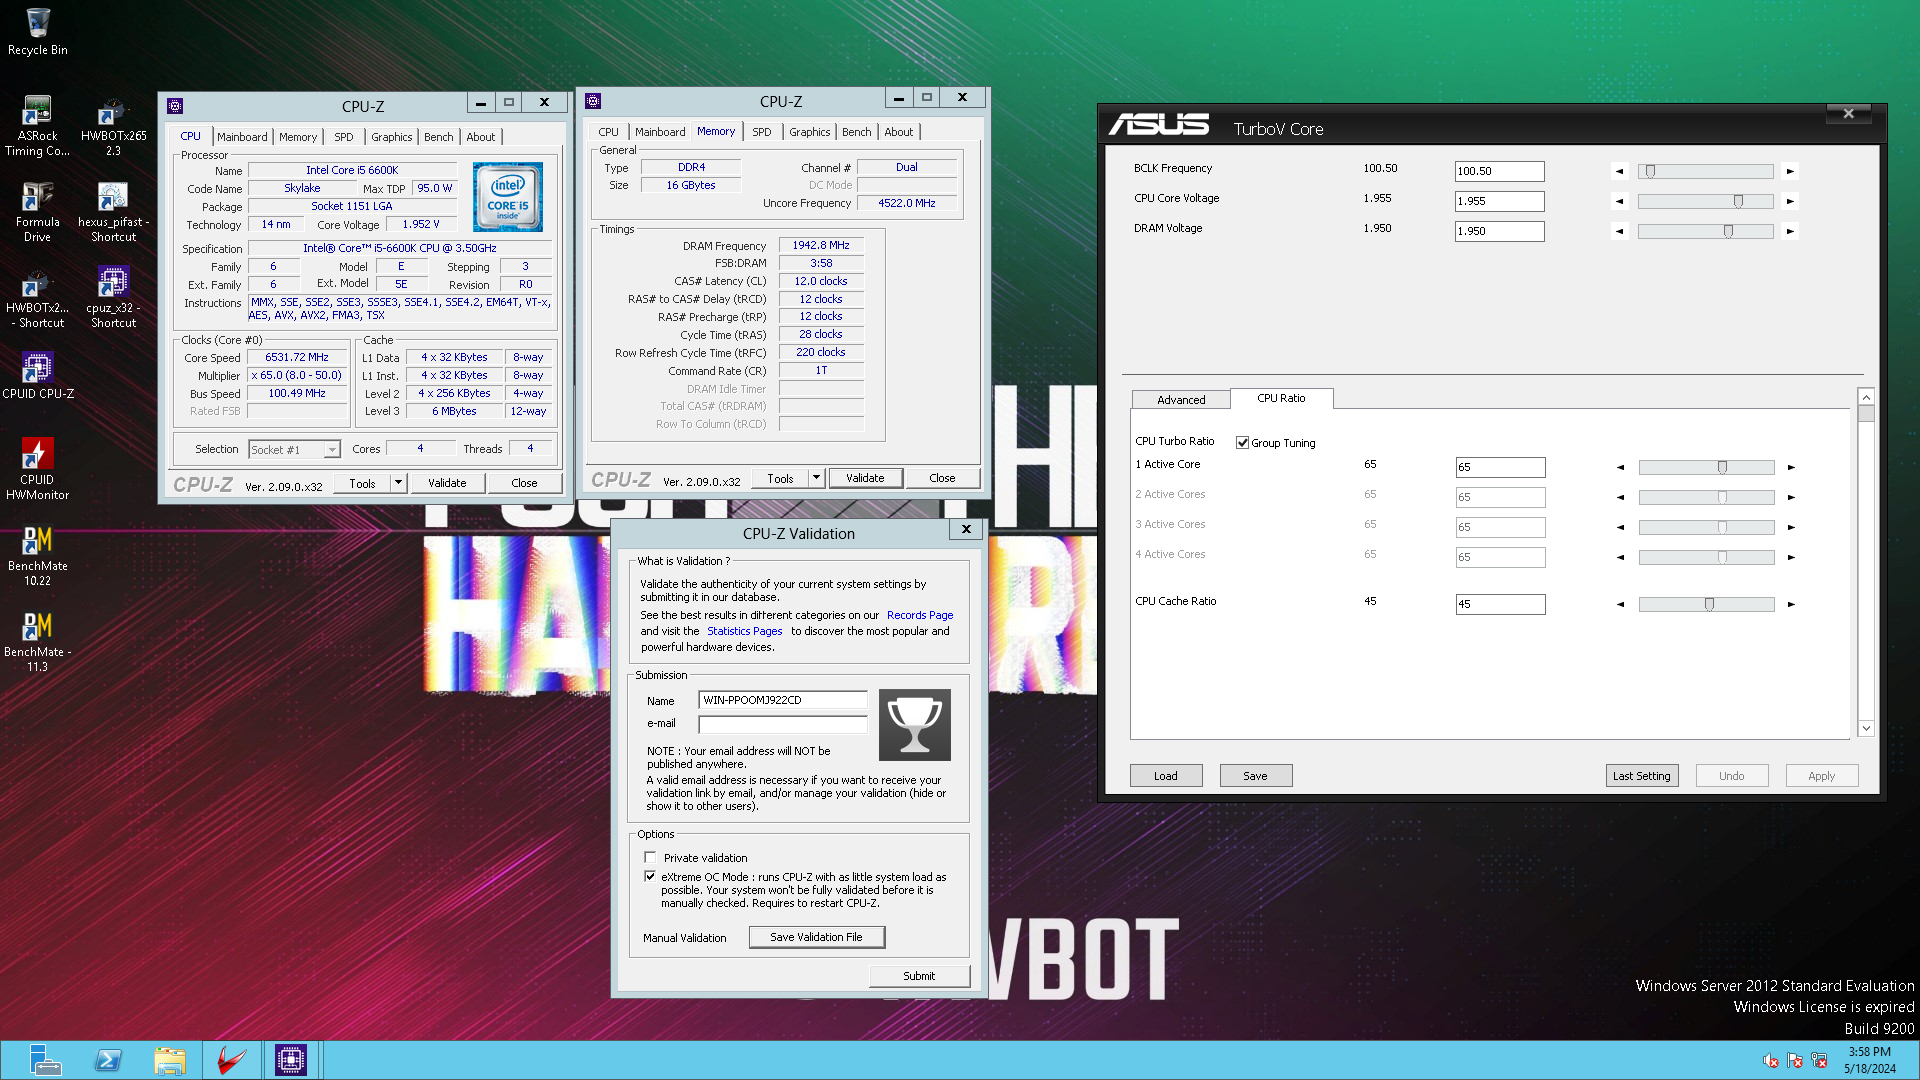
Task: Click scrollbar down arrow in TurboV Core panel
Action: coord(1866,729)
